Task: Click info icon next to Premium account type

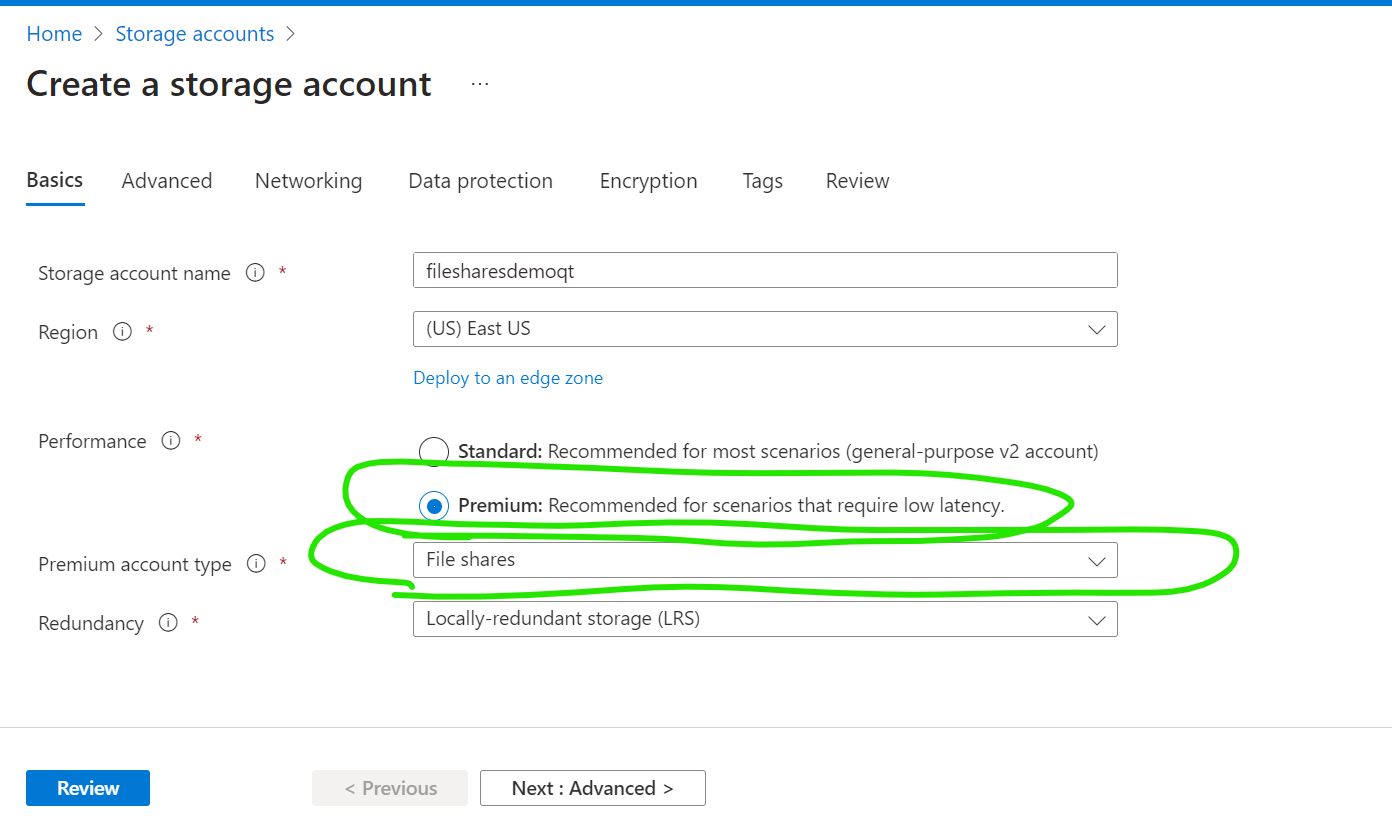Action: tap(256, 564)
